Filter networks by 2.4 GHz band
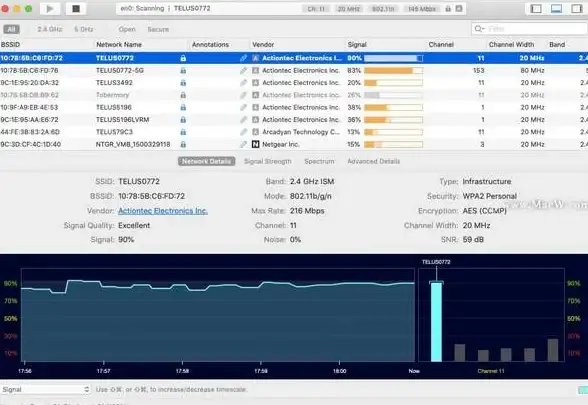Viewport: 588px width, 405px height. pos(50,29)
